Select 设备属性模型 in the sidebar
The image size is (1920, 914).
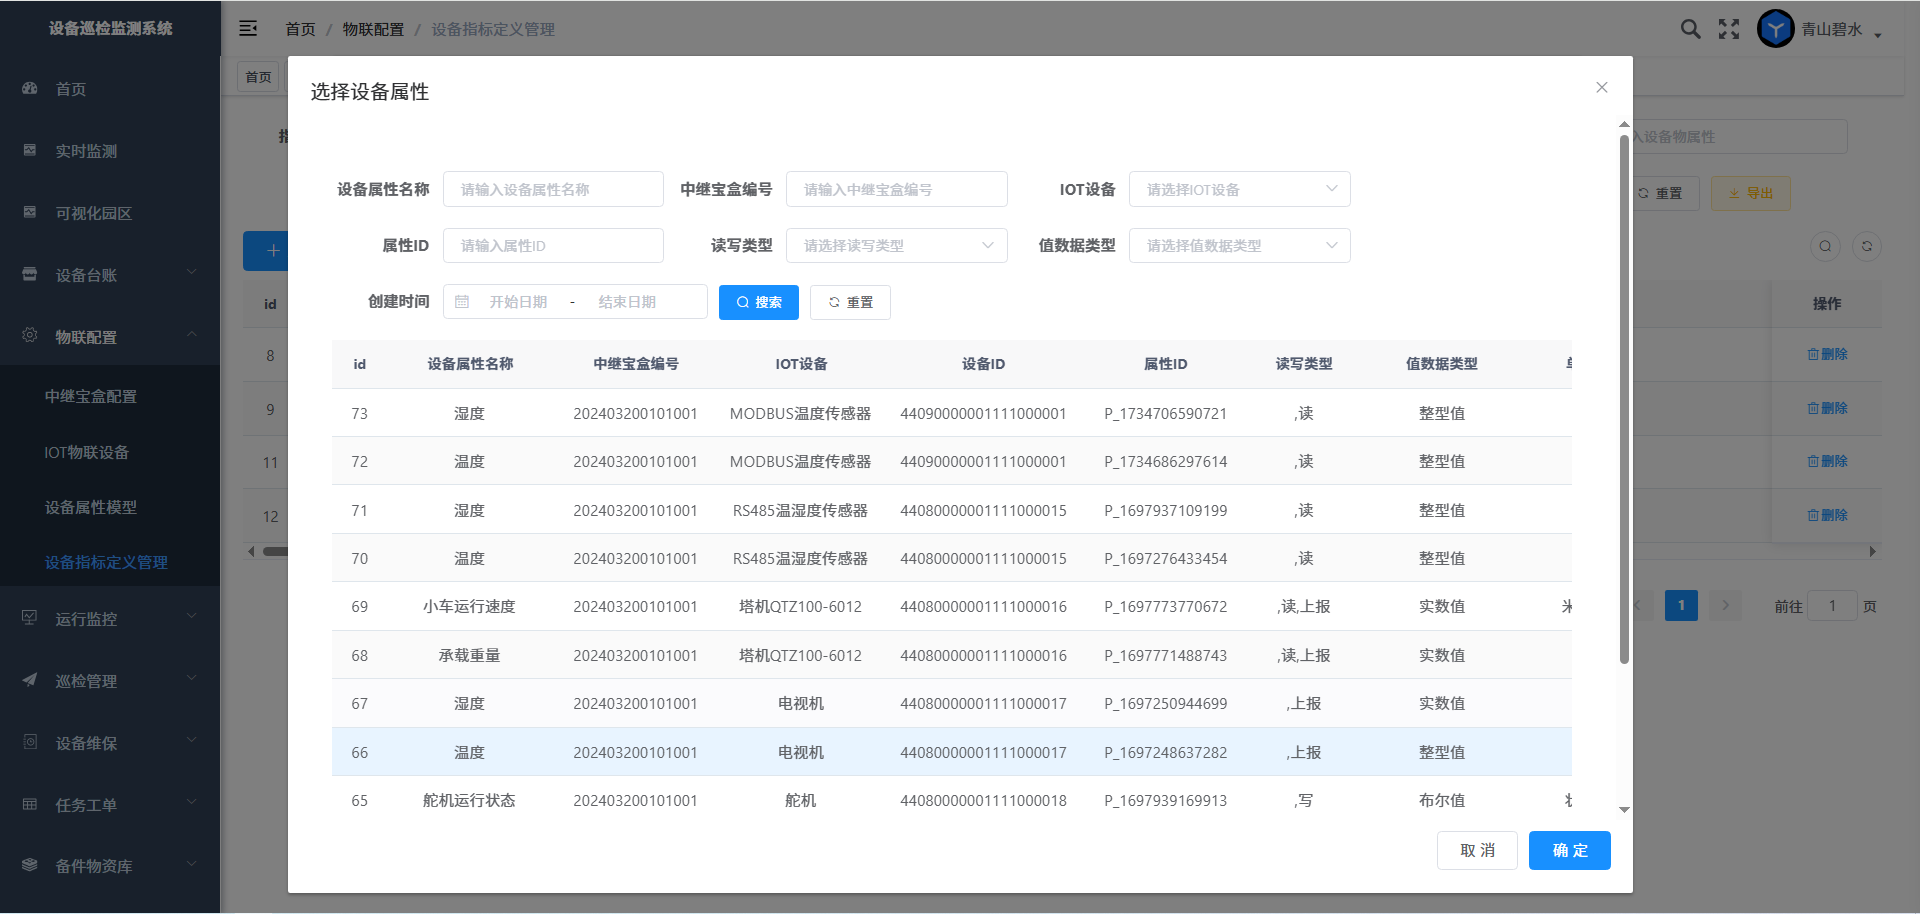pyautogui.click(x=91, y=507)
